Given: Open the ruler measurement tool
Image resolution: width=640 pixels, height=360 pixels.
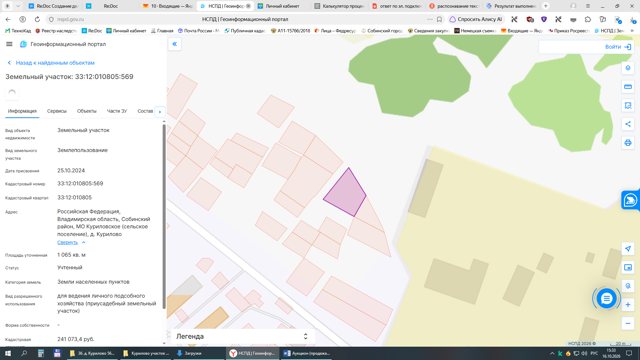Looking at the screenshot, I should tap(628, 87).
